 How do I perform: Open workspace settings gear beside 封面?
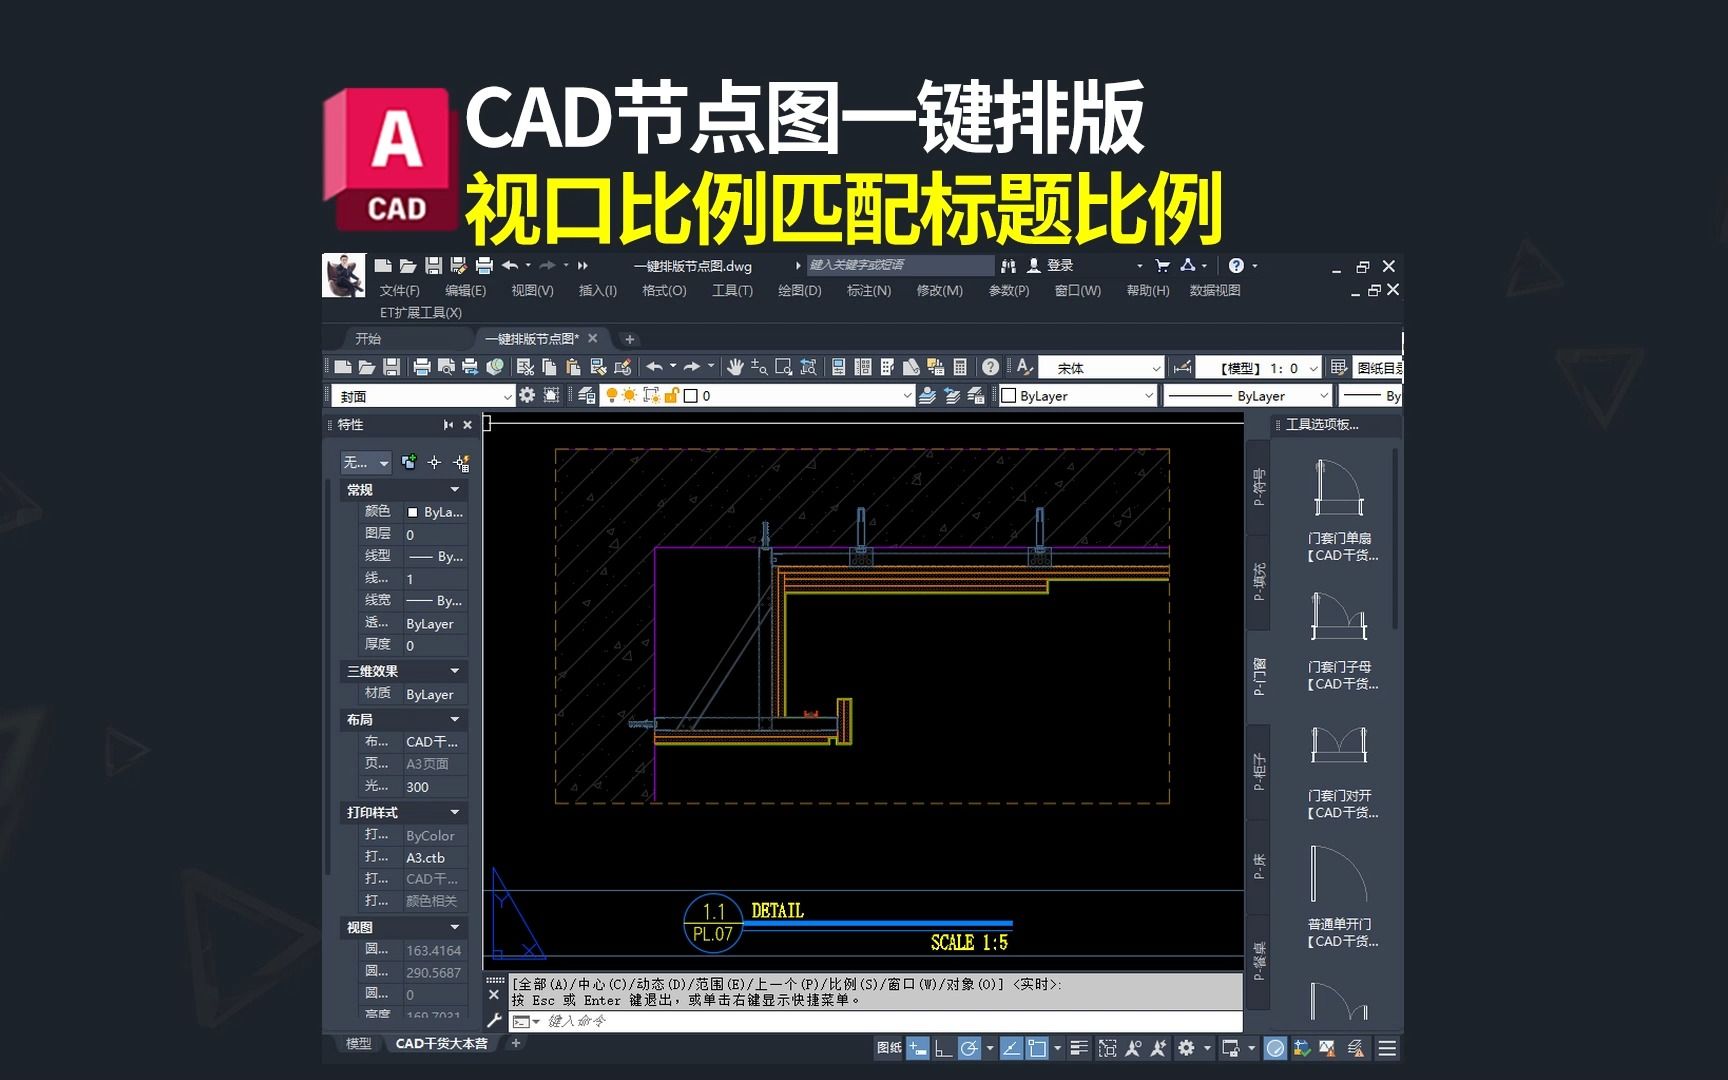(527, 396)
